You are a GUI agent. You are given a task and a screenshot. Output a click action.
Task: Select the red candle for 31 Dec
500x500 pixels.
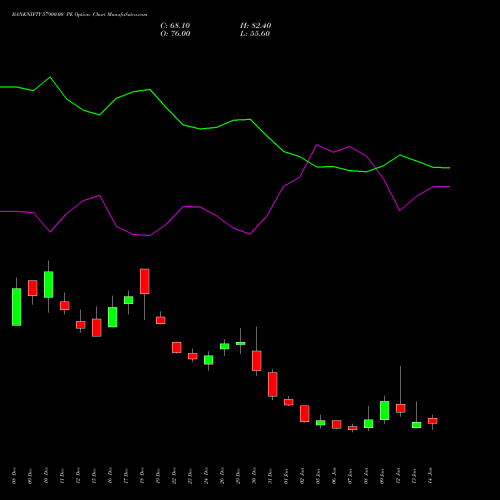[273, 384]
